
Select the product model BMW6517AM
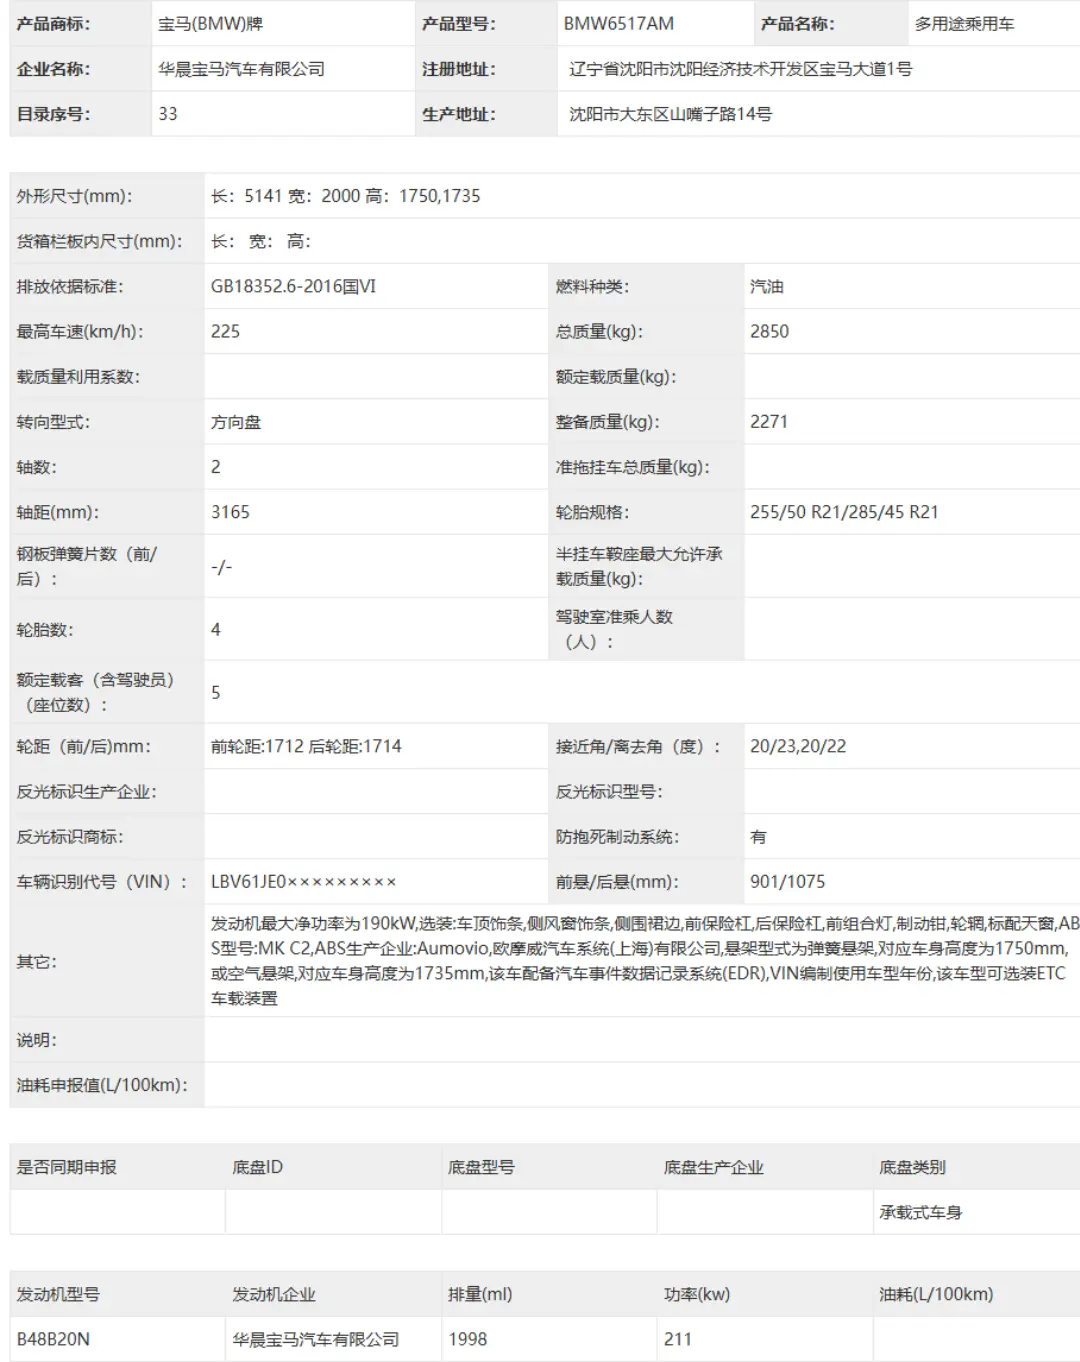tap(619, 24)
